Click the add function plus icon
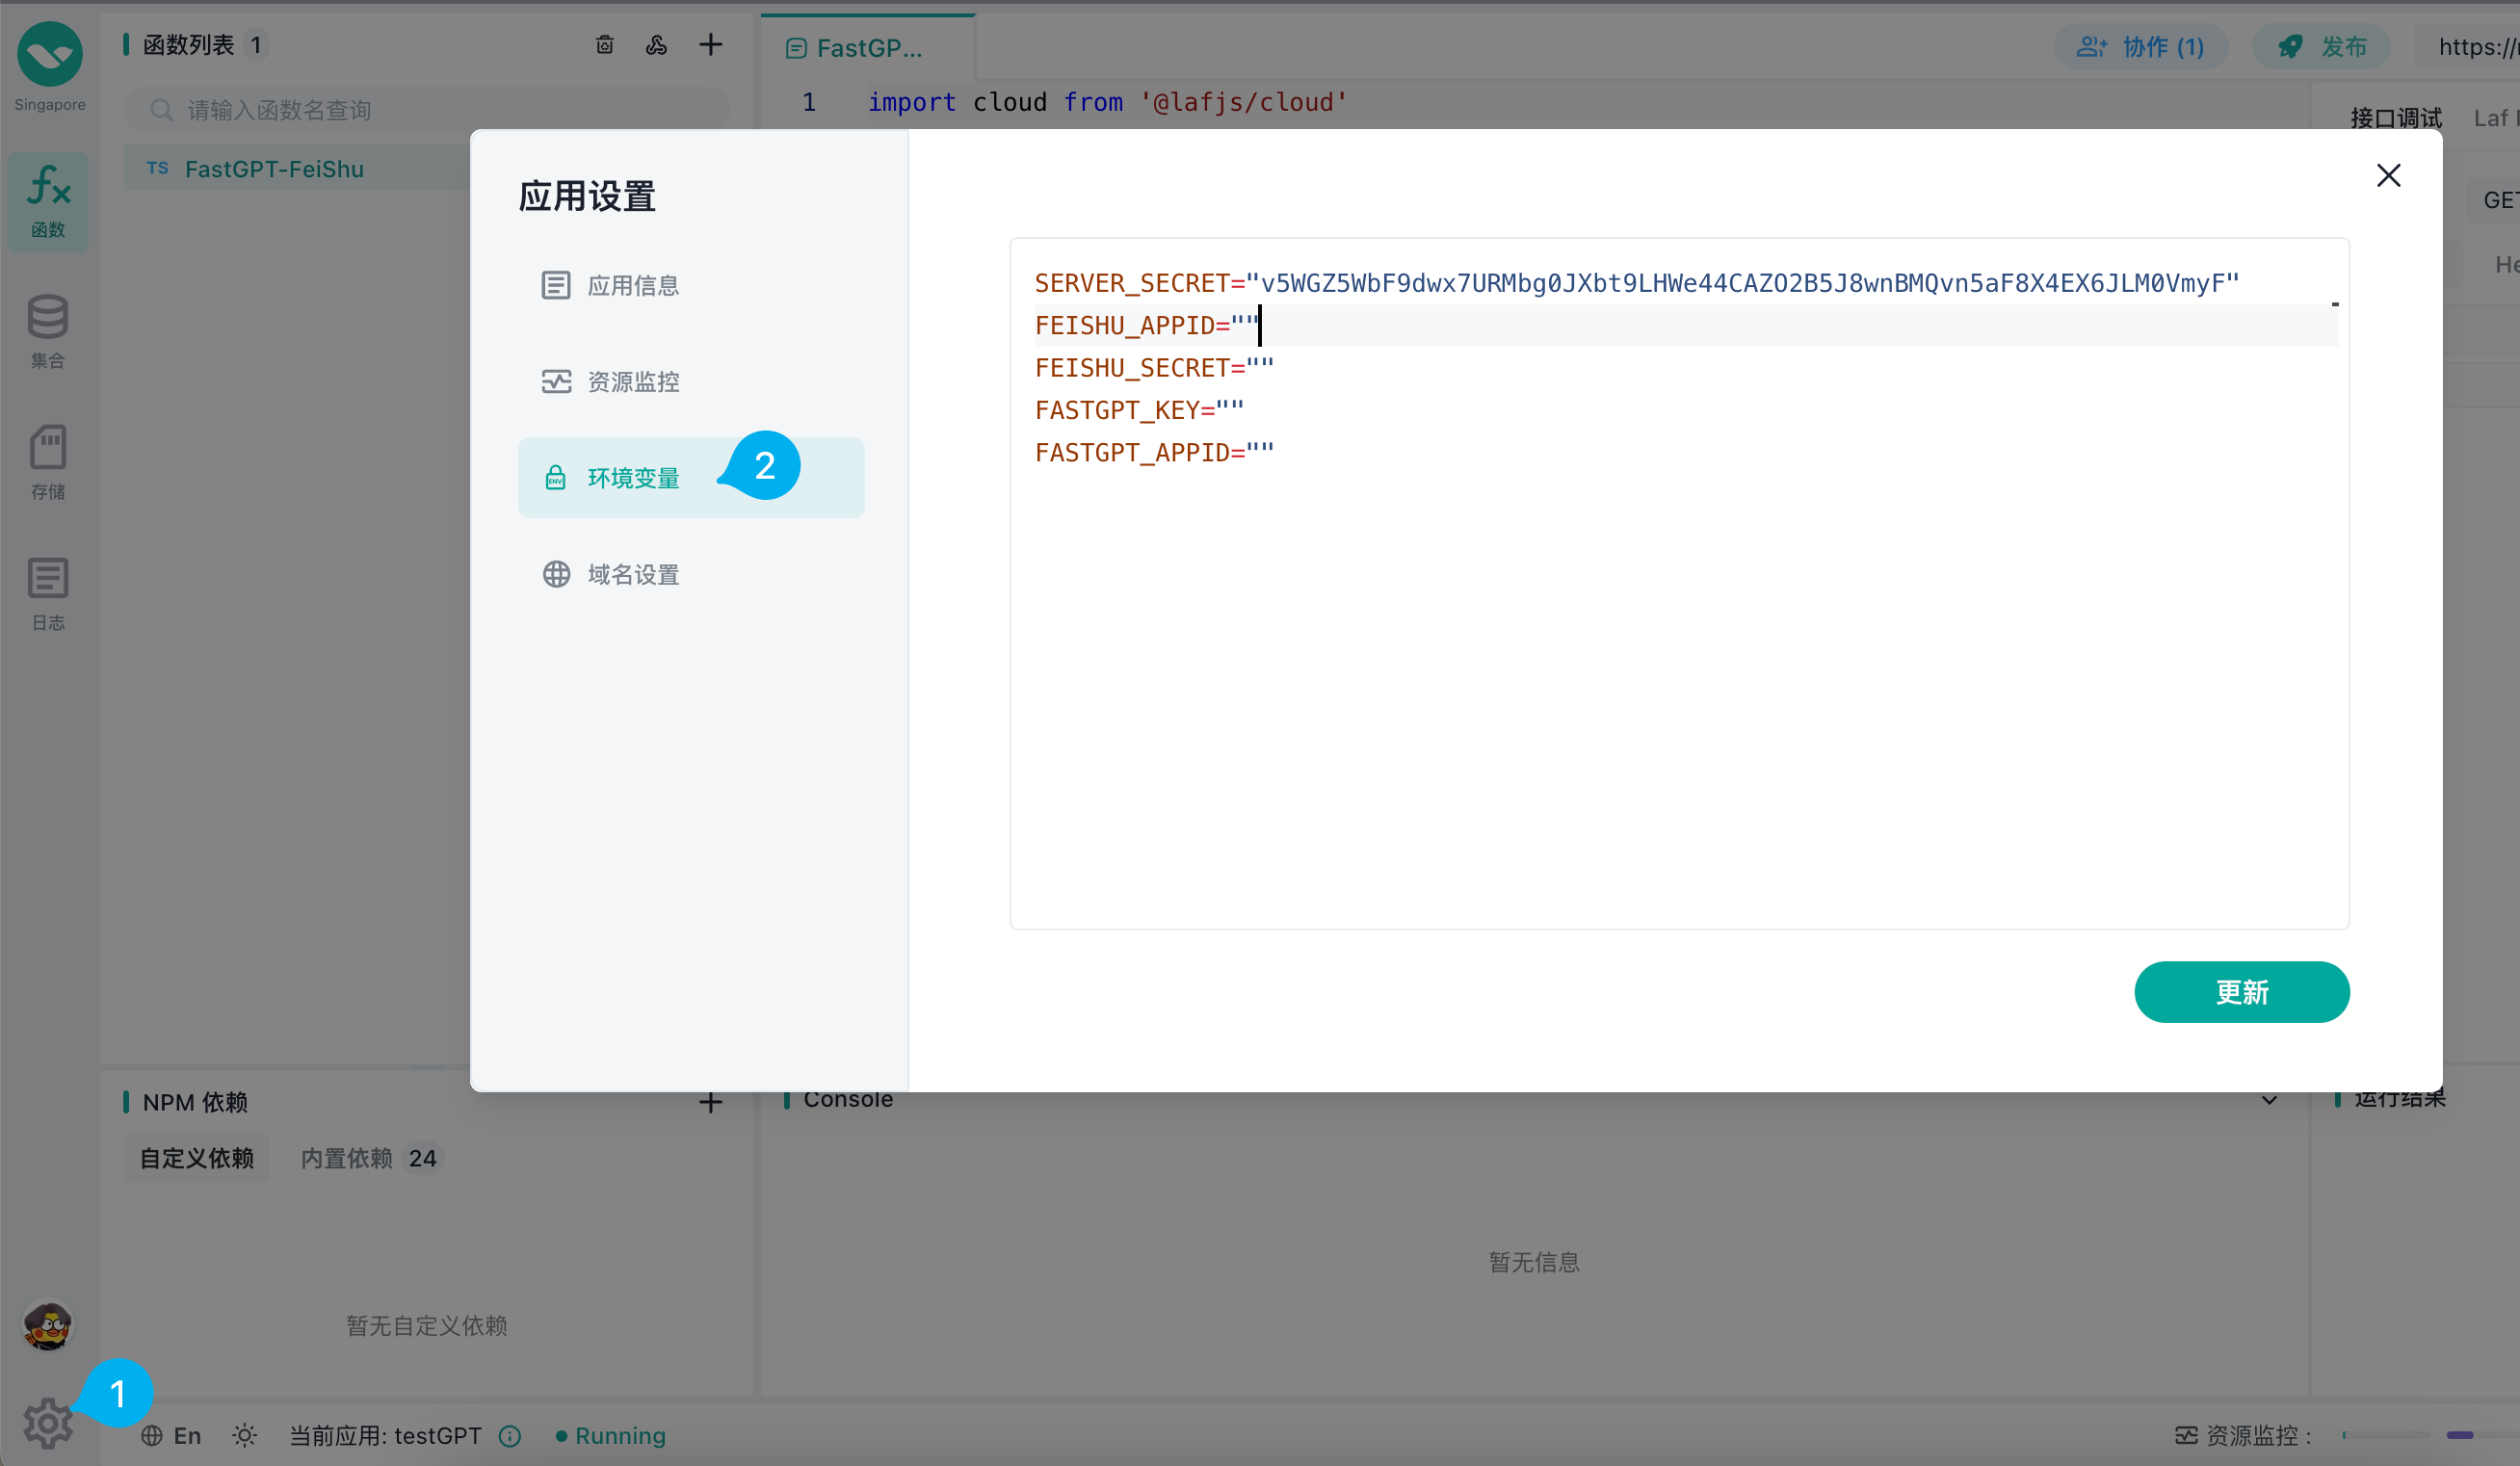The width and height of the screenshot is (2520, 1466). click(710, 45)
